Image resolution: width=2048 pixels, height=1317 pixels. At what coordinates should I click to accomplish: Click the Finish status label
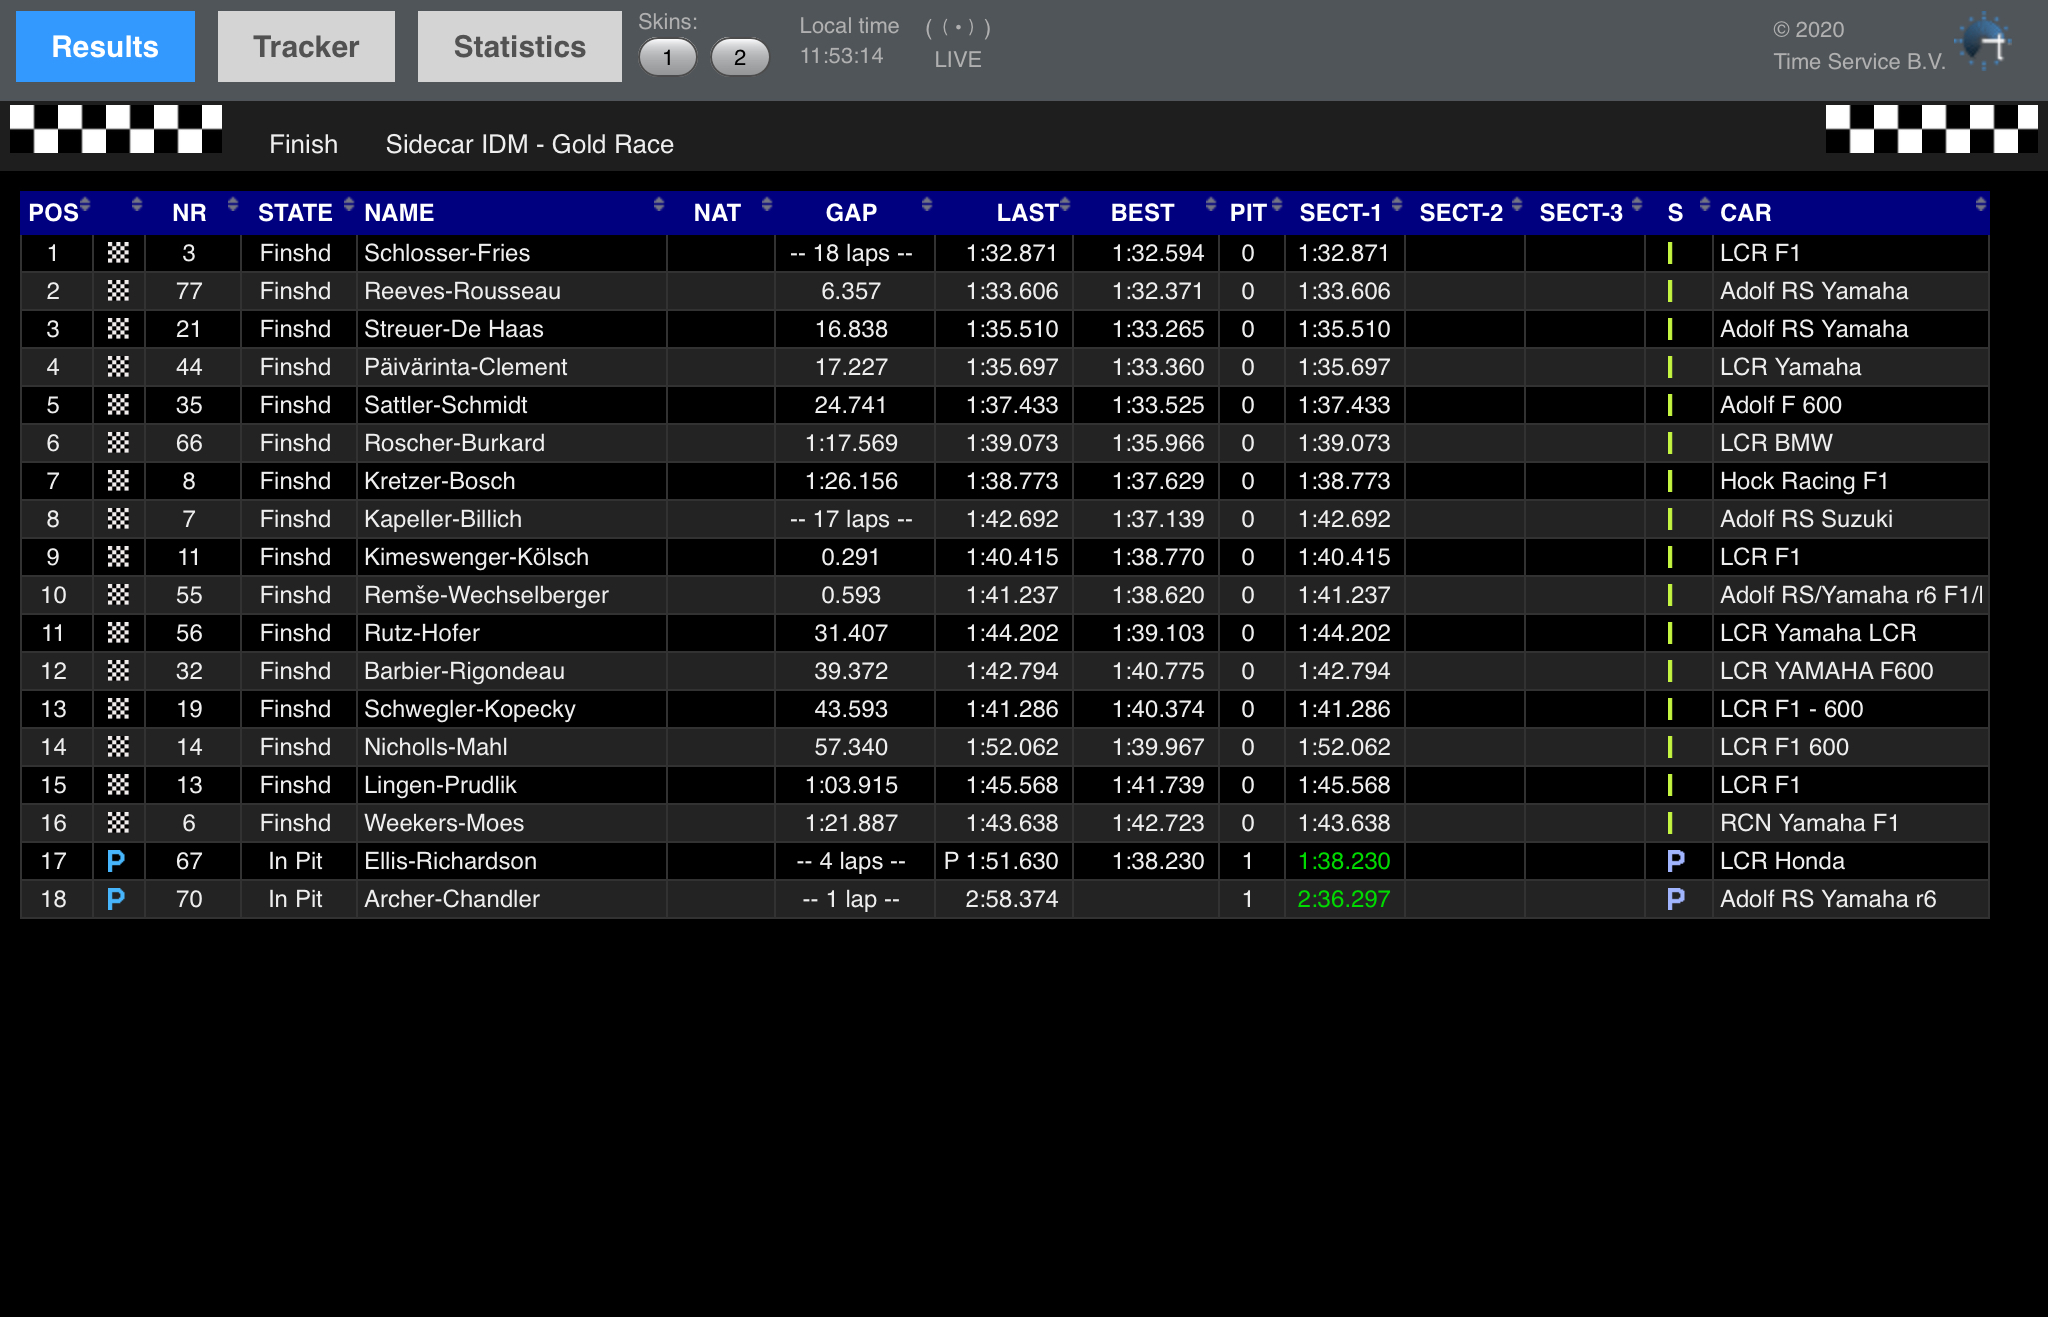tap(303, 144)
